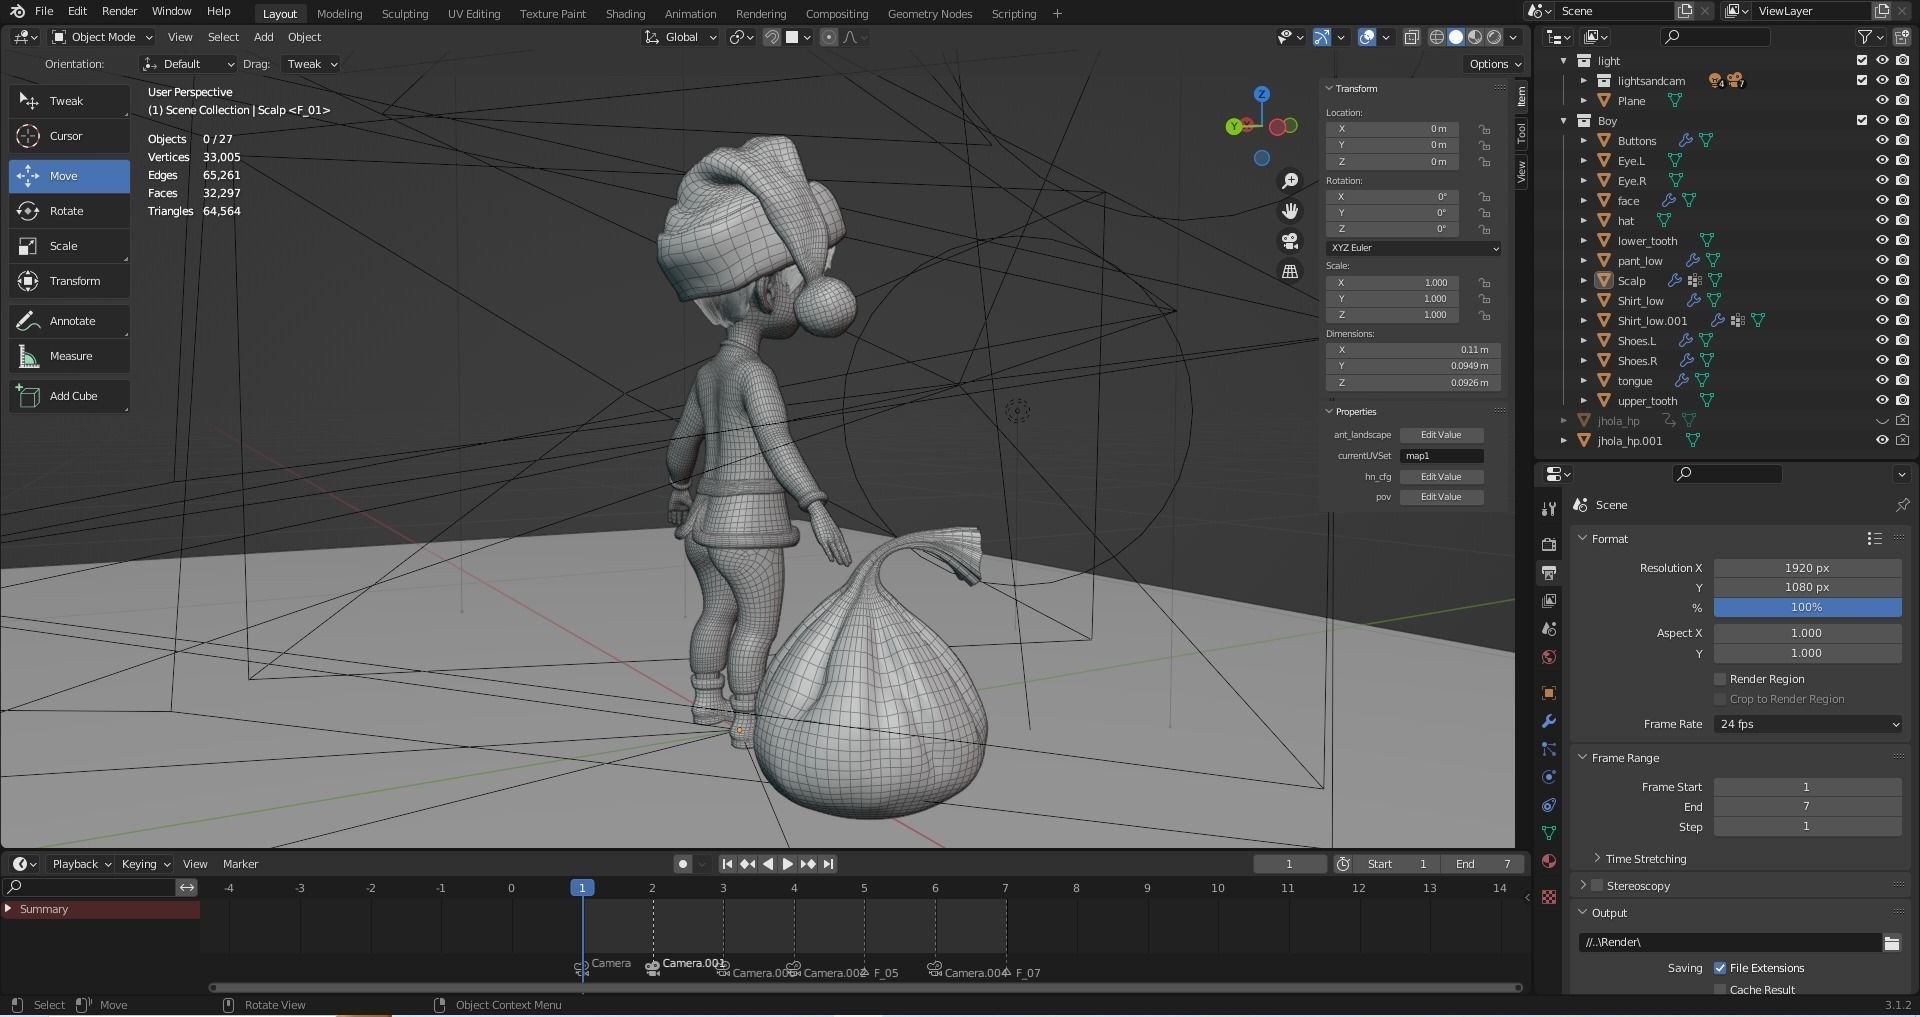Screen dimensions: 1920x1017
Task: Switch perspective/orthographic grid icon
Action: [x=1290, y=271]
